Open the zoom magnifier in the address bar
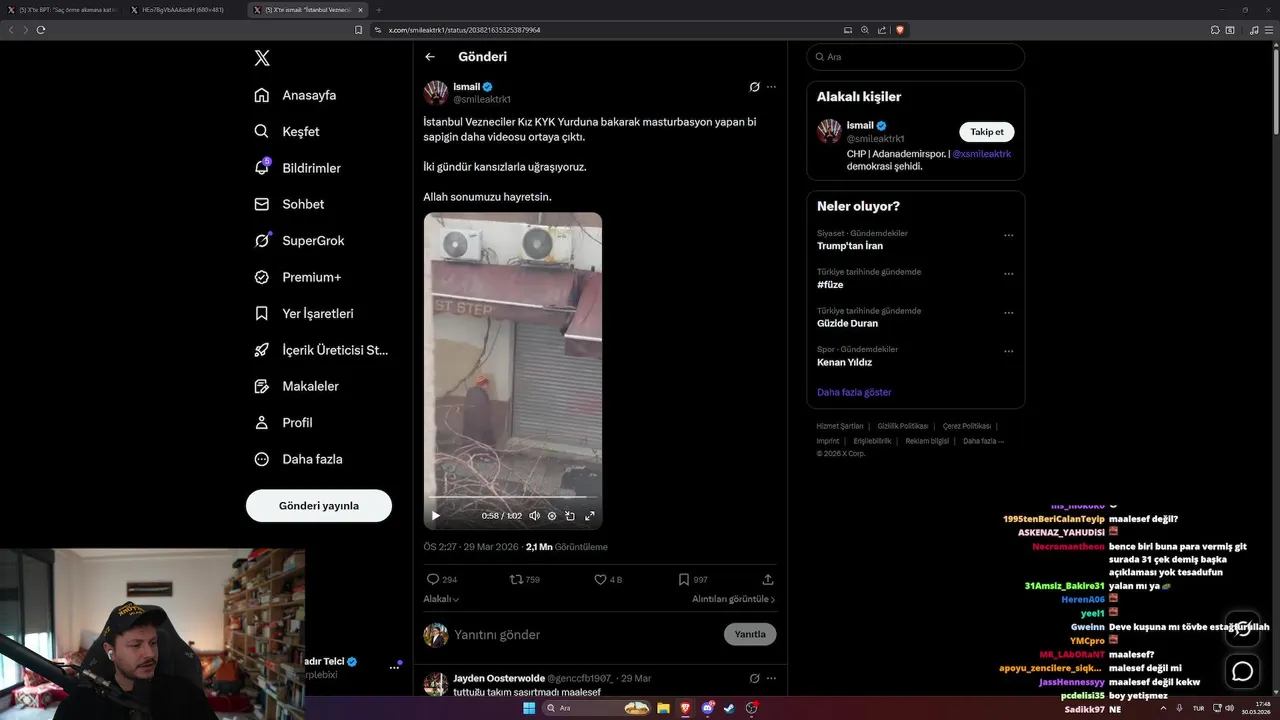 coord(864,30)
